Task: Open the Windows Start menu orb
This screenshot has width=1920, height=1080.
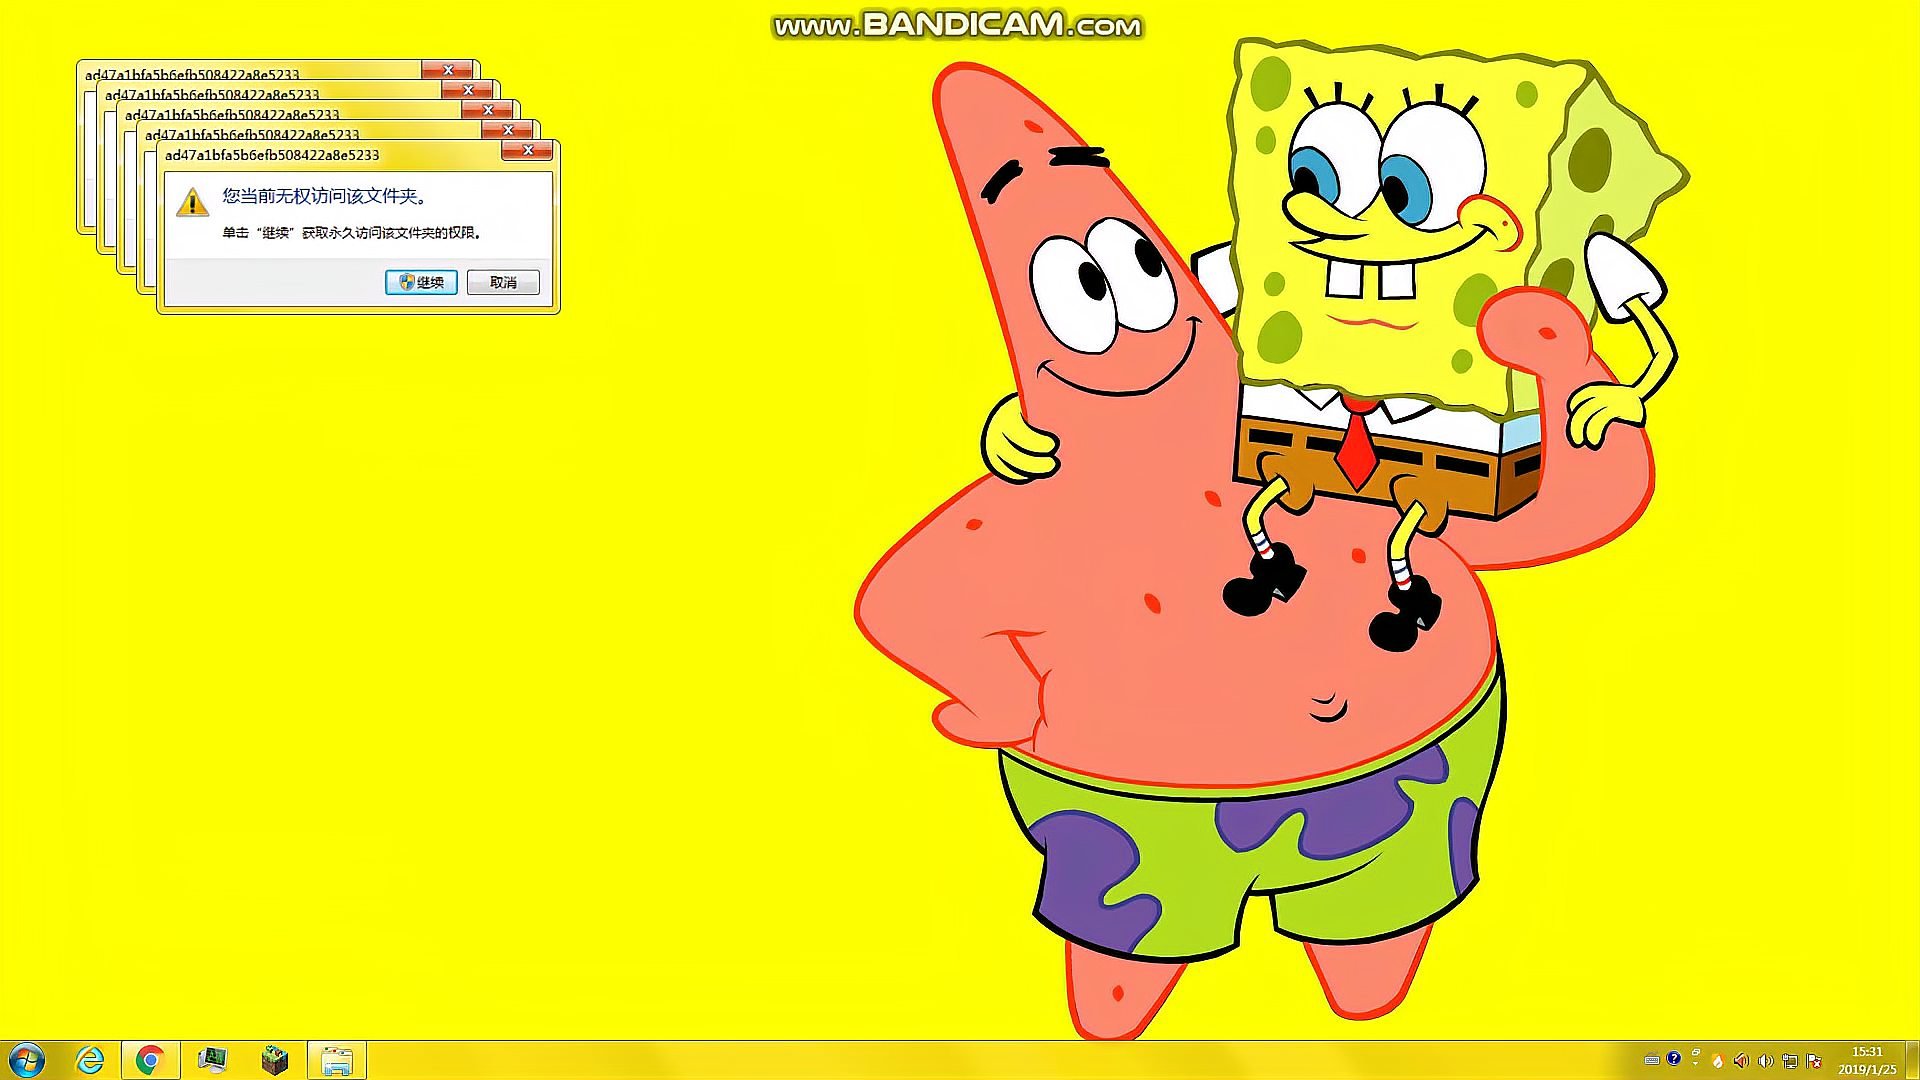Action: [27, 1060]
